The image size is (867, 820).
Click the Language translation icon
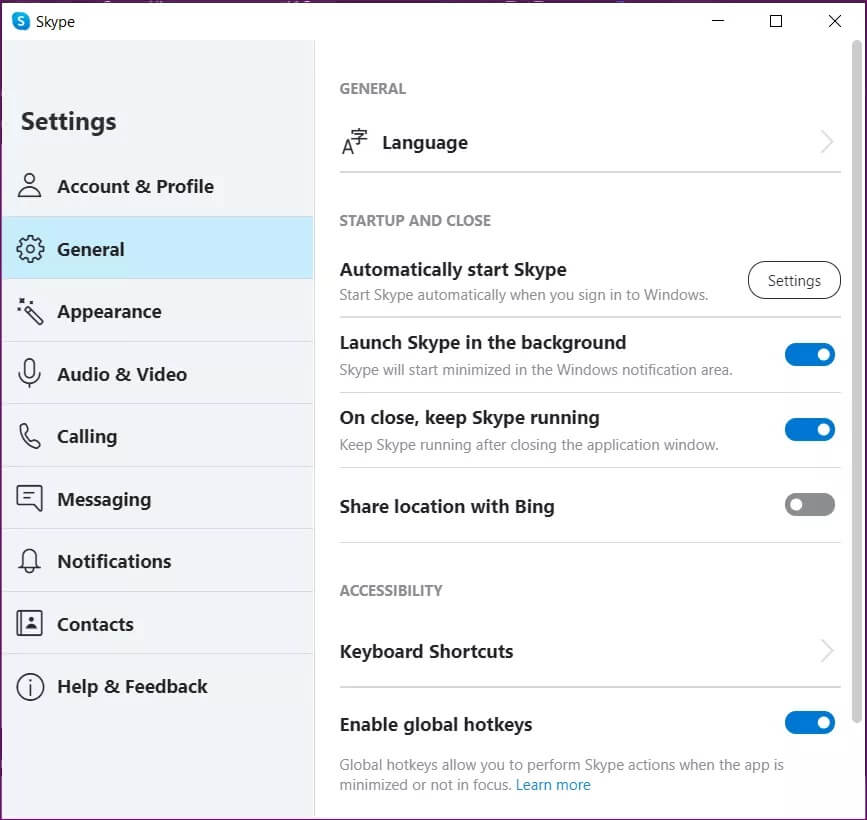pyautogui.click(x=354, y=142)
